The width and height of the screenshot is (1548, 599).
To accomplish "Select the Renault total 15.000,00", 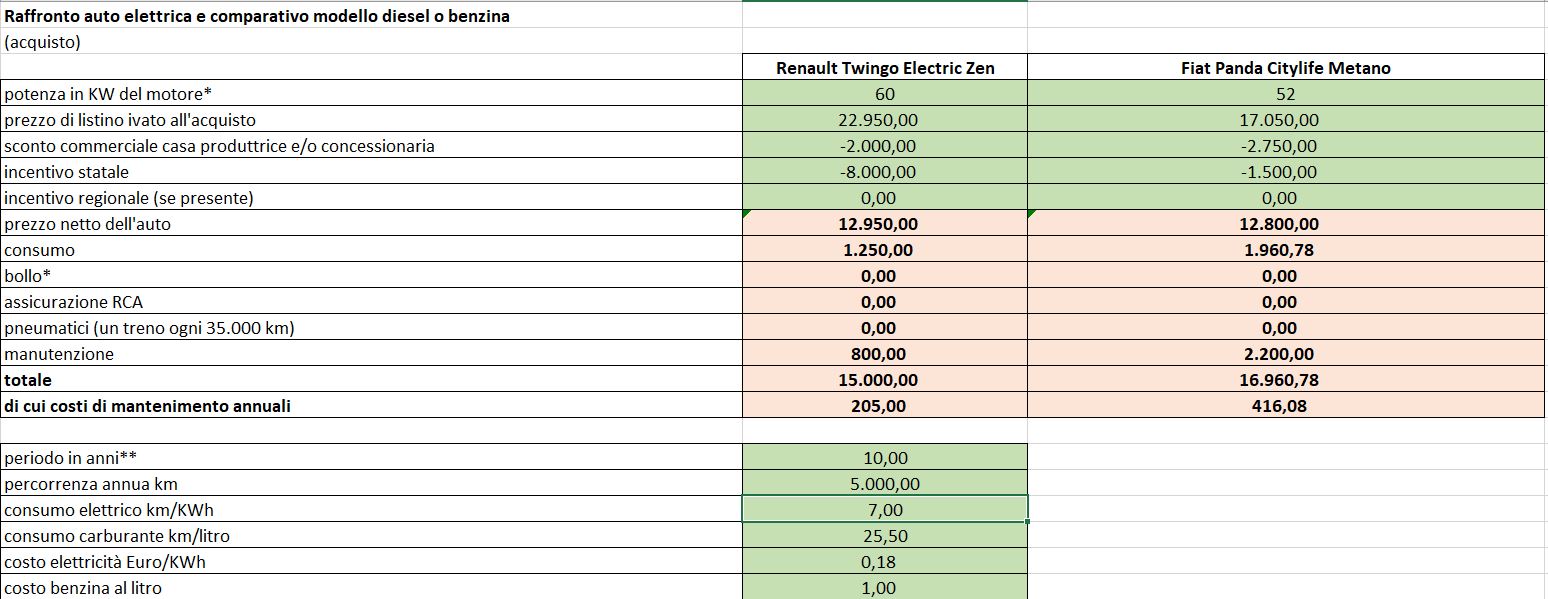I will coord(885,381).
